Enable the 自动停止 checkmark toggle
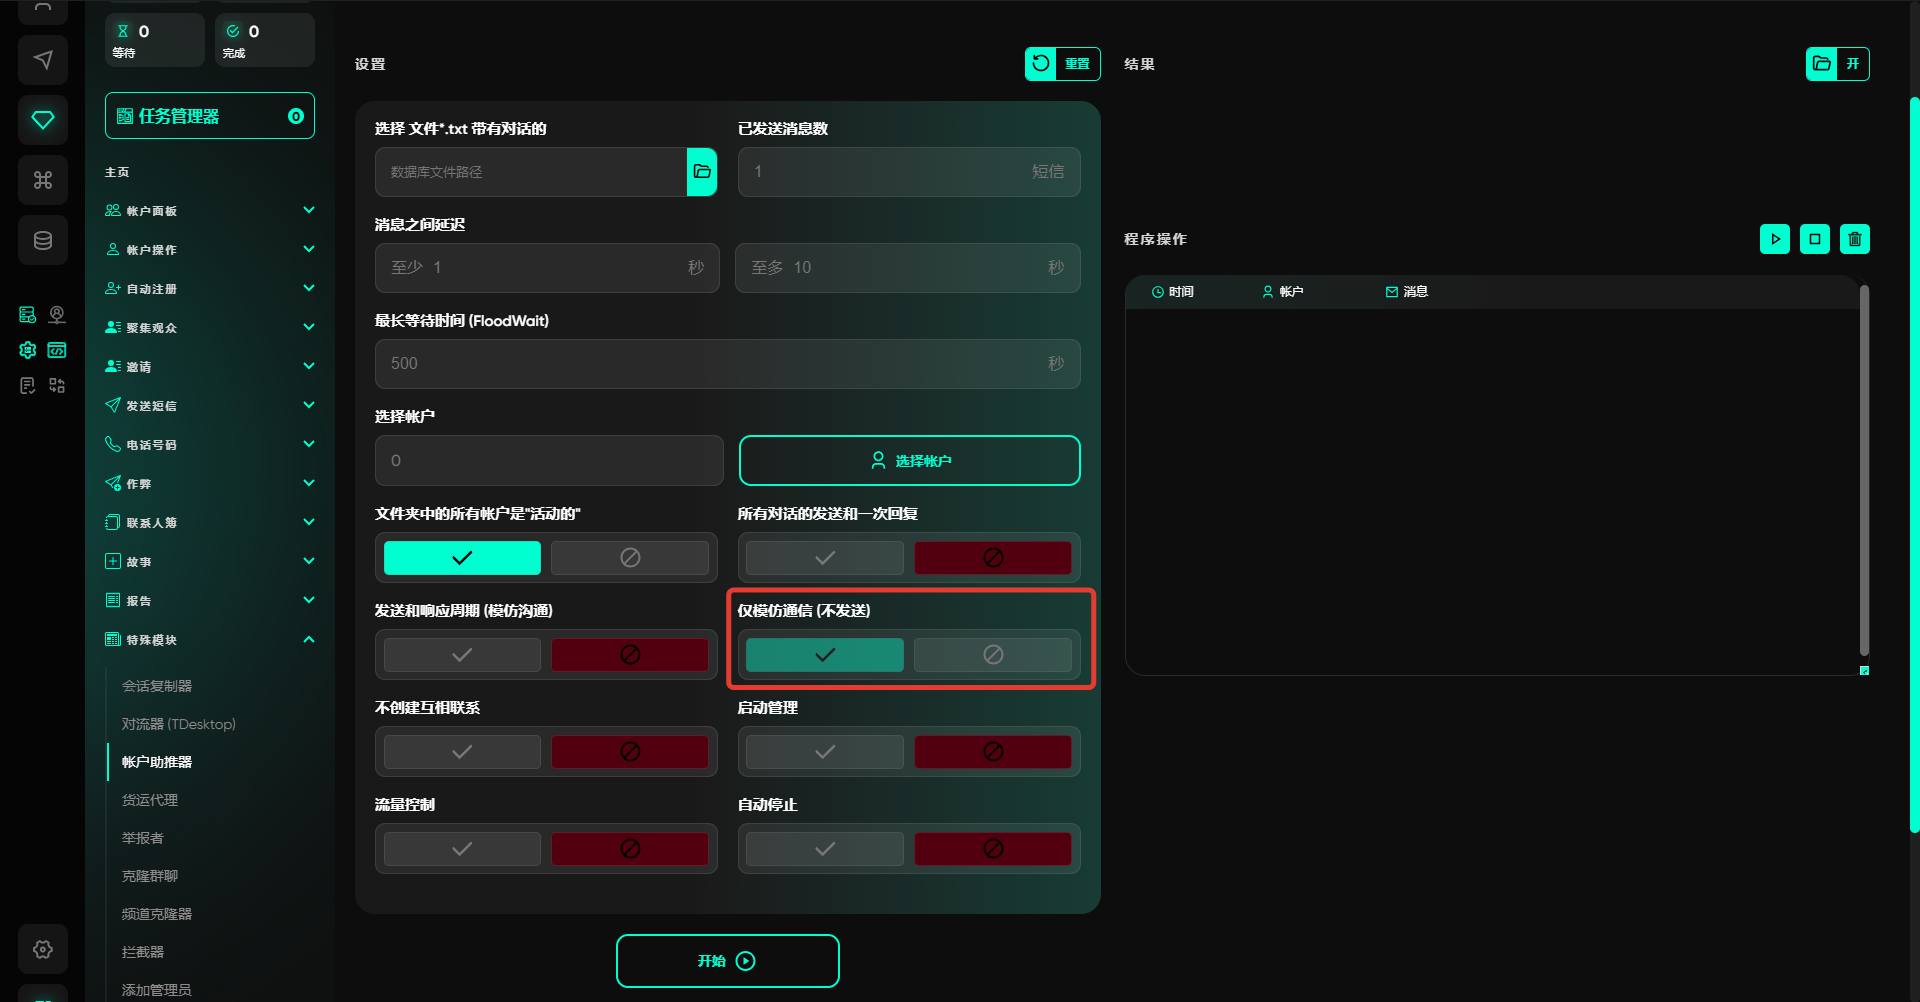This screenshot has height=1002, width=1920. point(824,849)
